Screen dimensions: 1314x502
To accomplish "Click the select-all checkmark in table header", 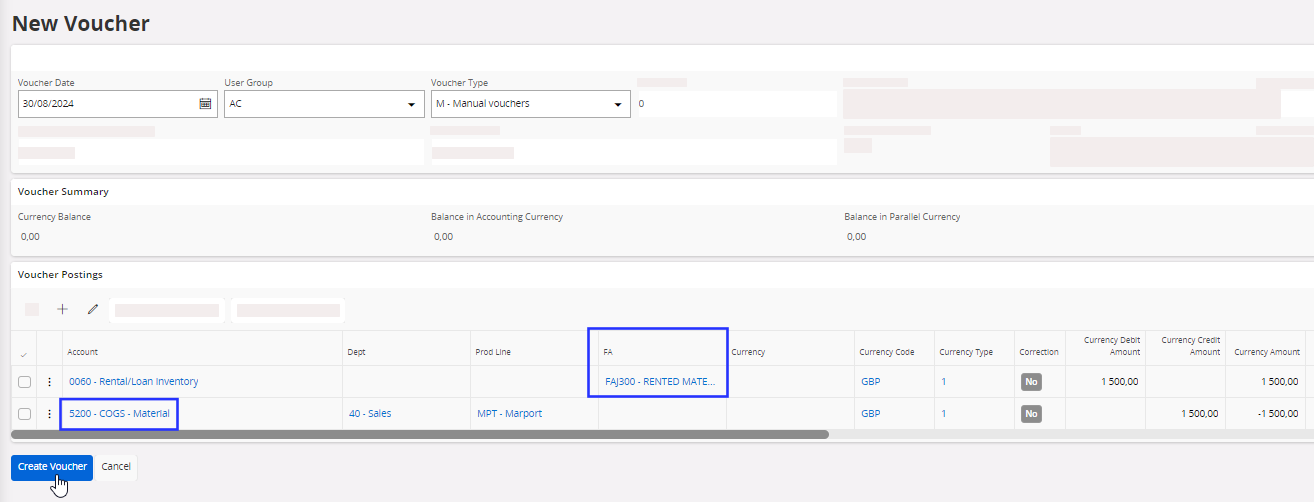I will pos(24,353).
